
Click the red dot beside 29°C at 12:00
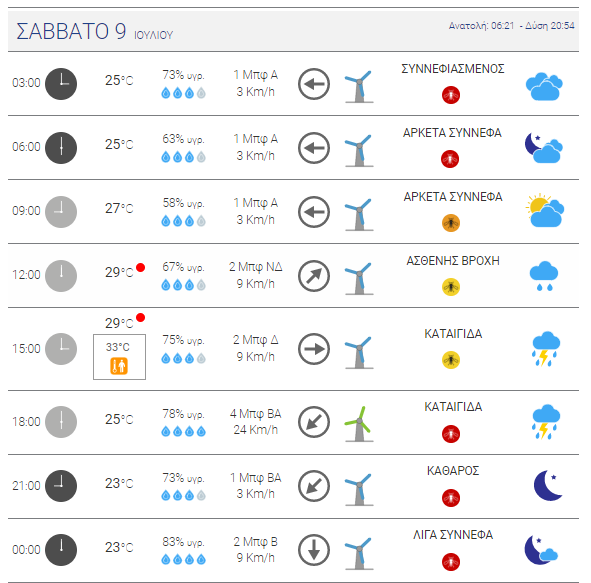[x=141, y=268]
